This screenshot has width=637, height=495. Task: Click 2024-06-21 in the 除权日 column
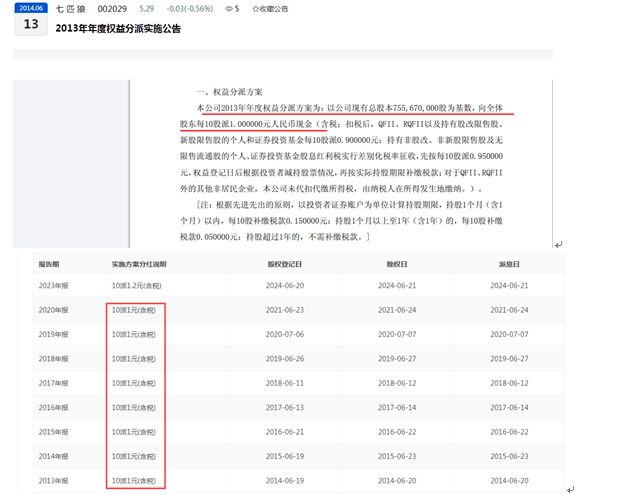[x=397, y=286]
